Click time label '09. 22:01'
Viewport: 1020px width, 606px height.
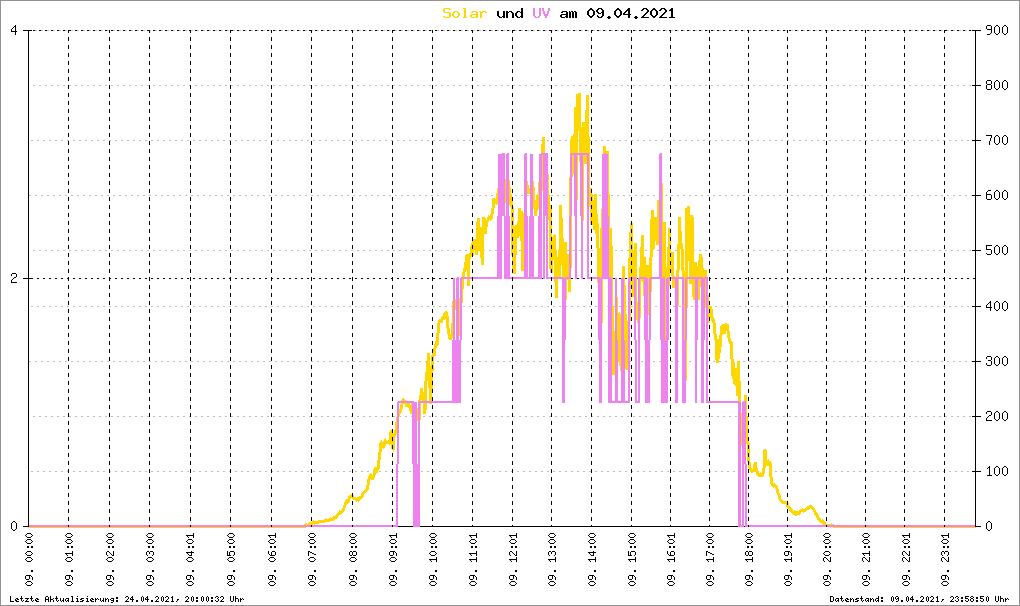tap(906, 559)
